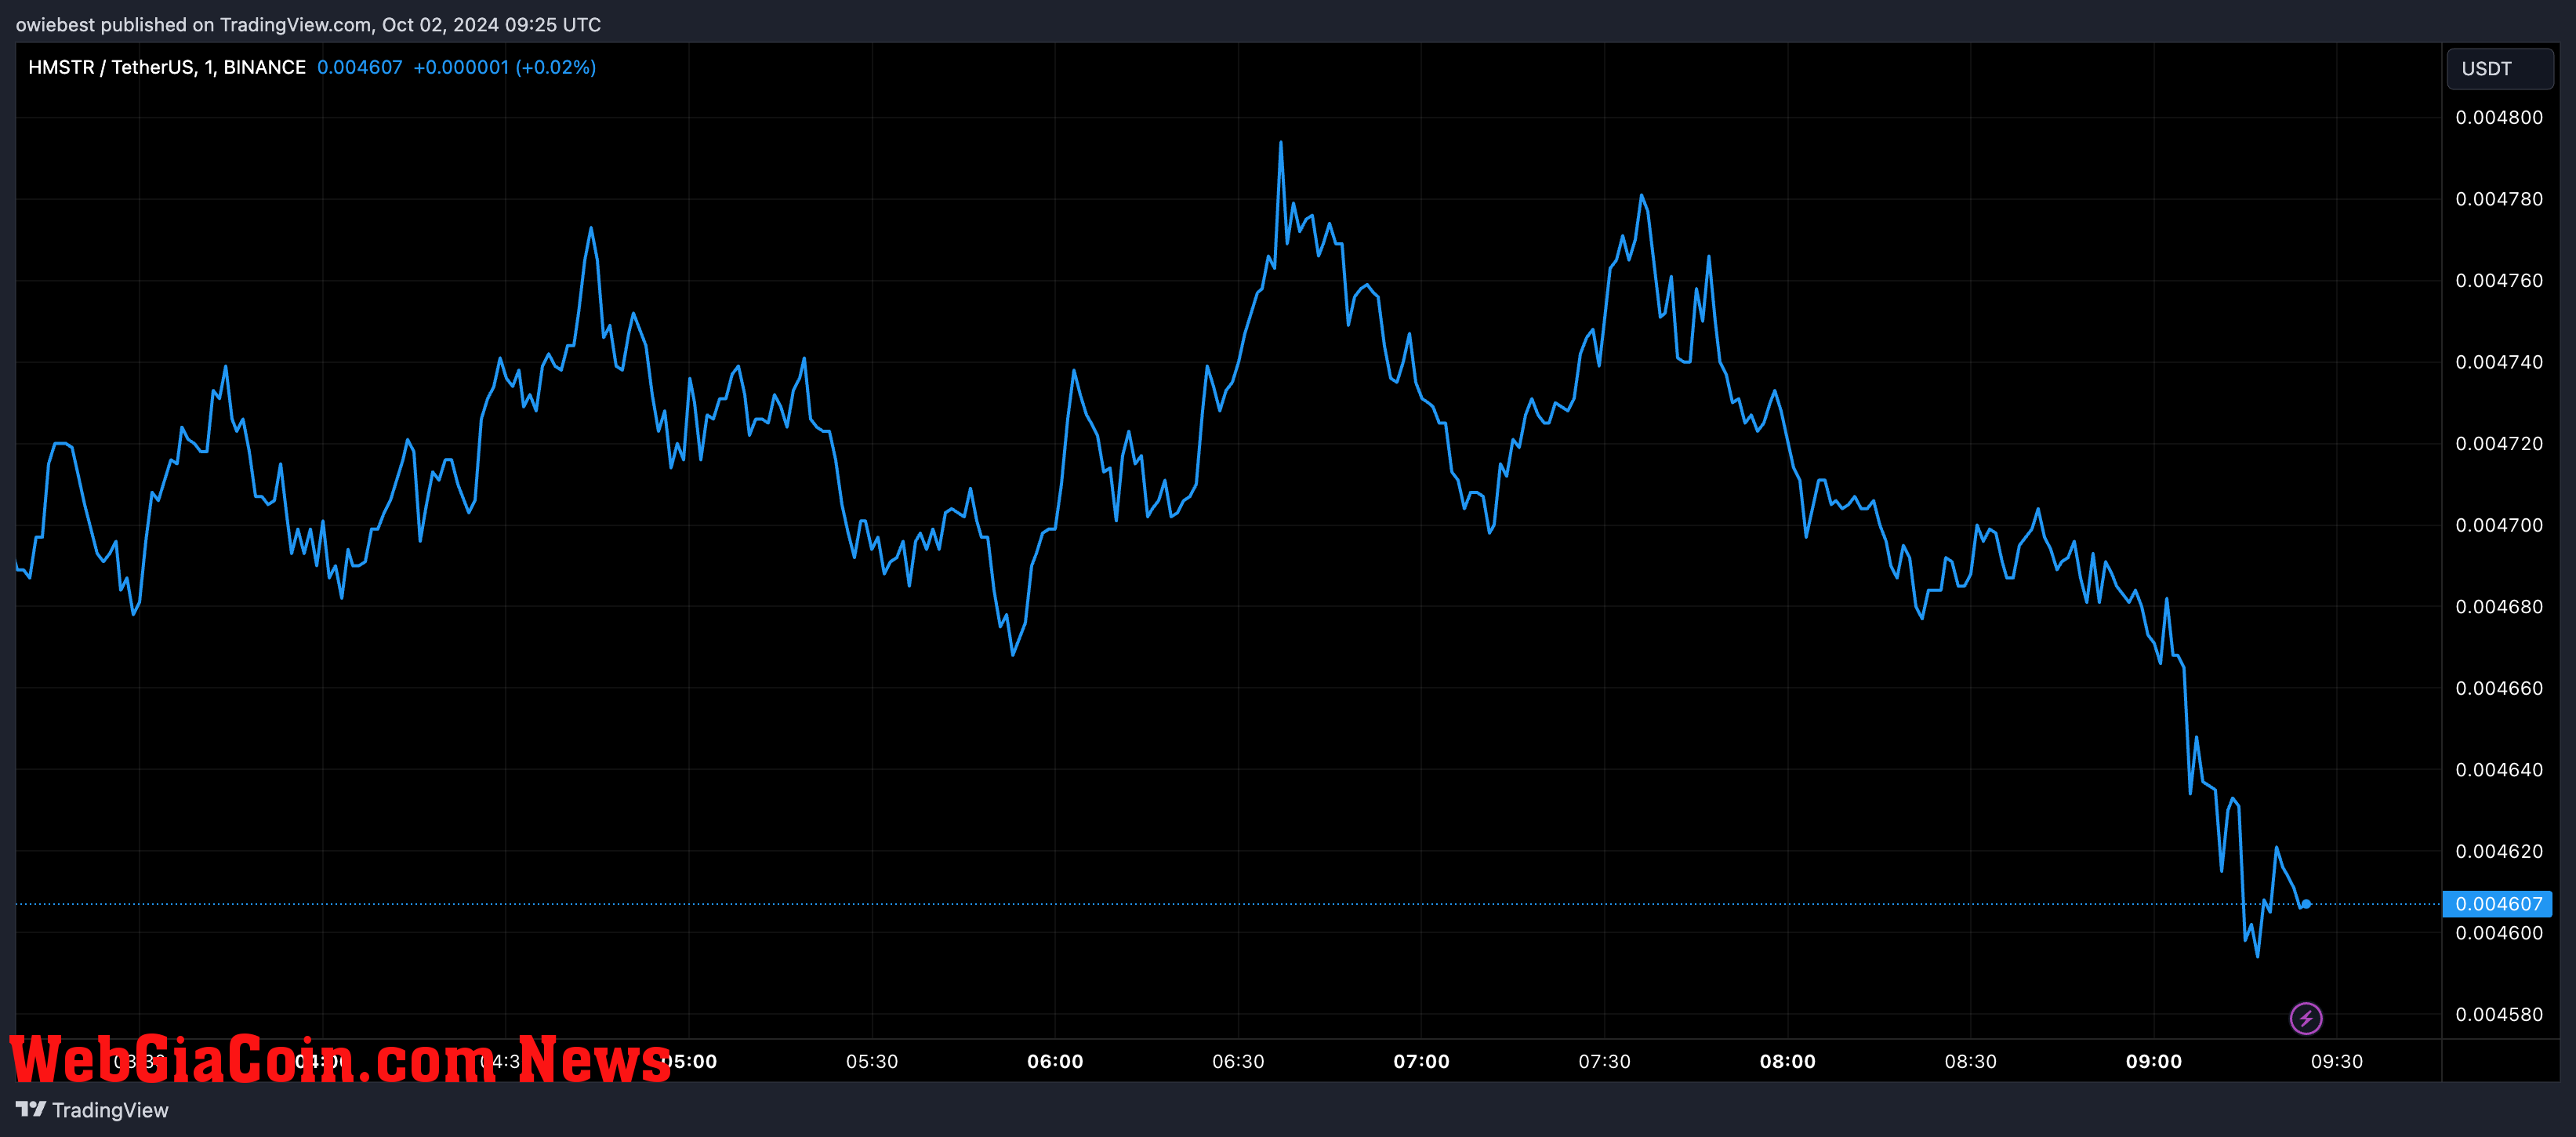Screen dimensions: 2576x1137
Task: Click the 05:00 time axis label
Action: pos(689,1061)
